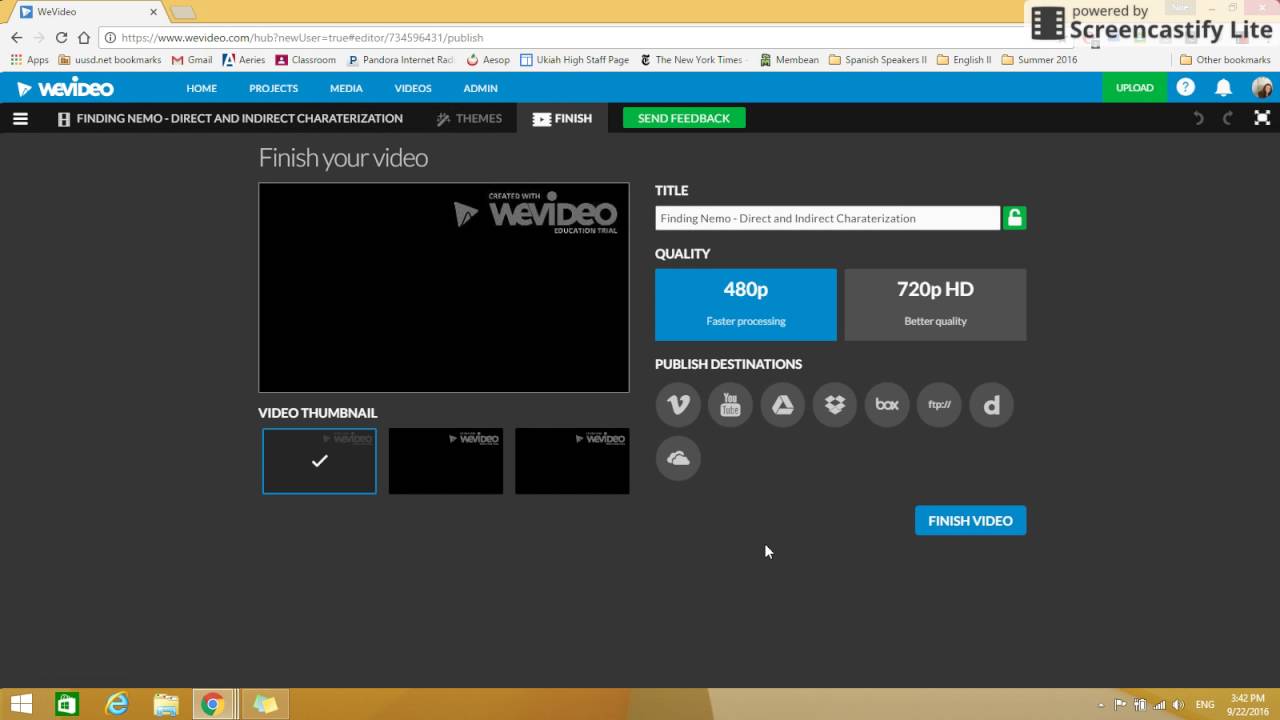Image resolution: width=1280 pixels, height=720 pixels.
Task: Toggle the green privacy lock icon
Action: (x=1014, y=218)
